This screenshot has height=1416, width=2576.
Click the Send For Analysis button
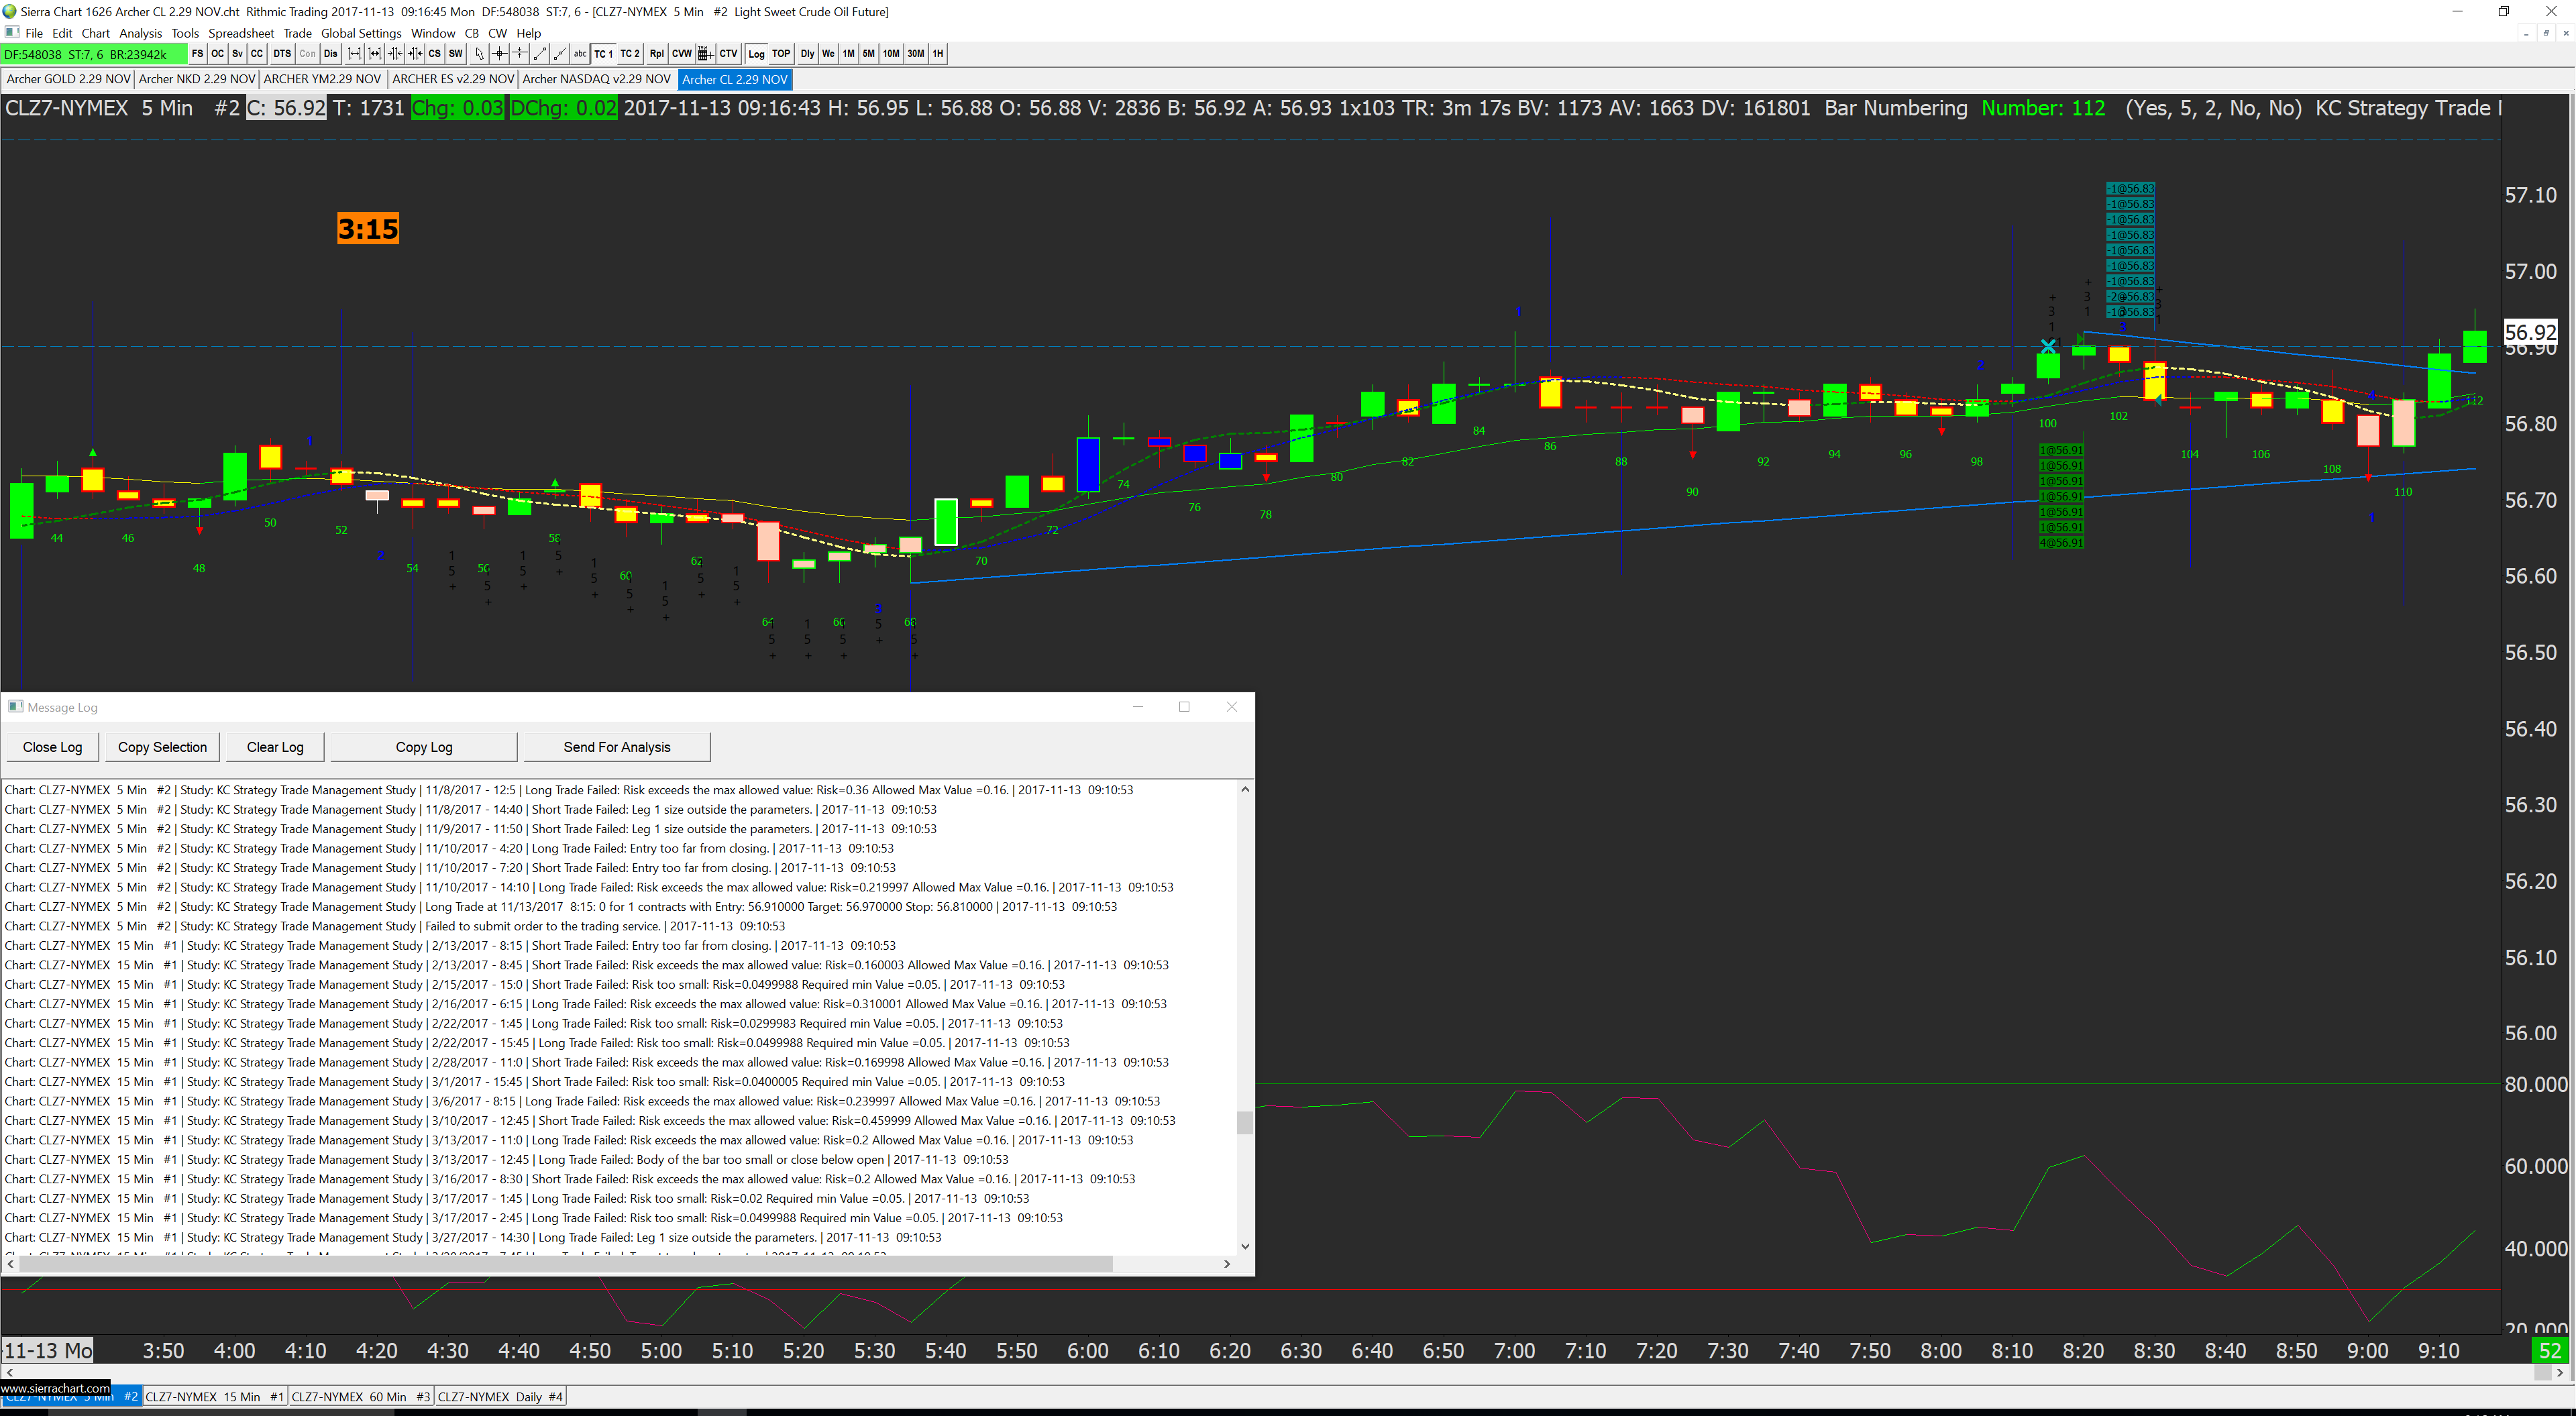point(616,747)
